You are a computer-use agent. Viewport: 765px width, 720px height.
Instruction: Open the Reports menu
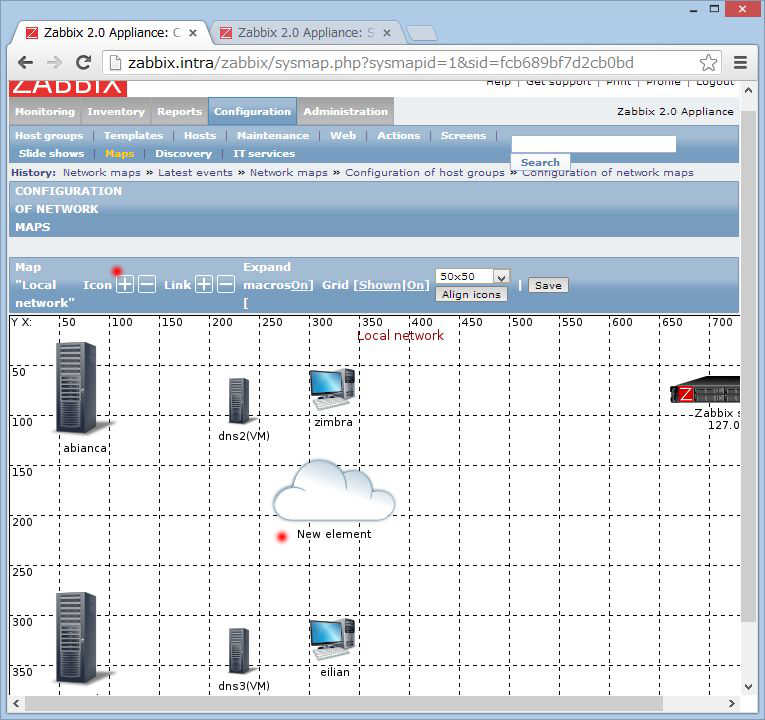click(180, 111)
